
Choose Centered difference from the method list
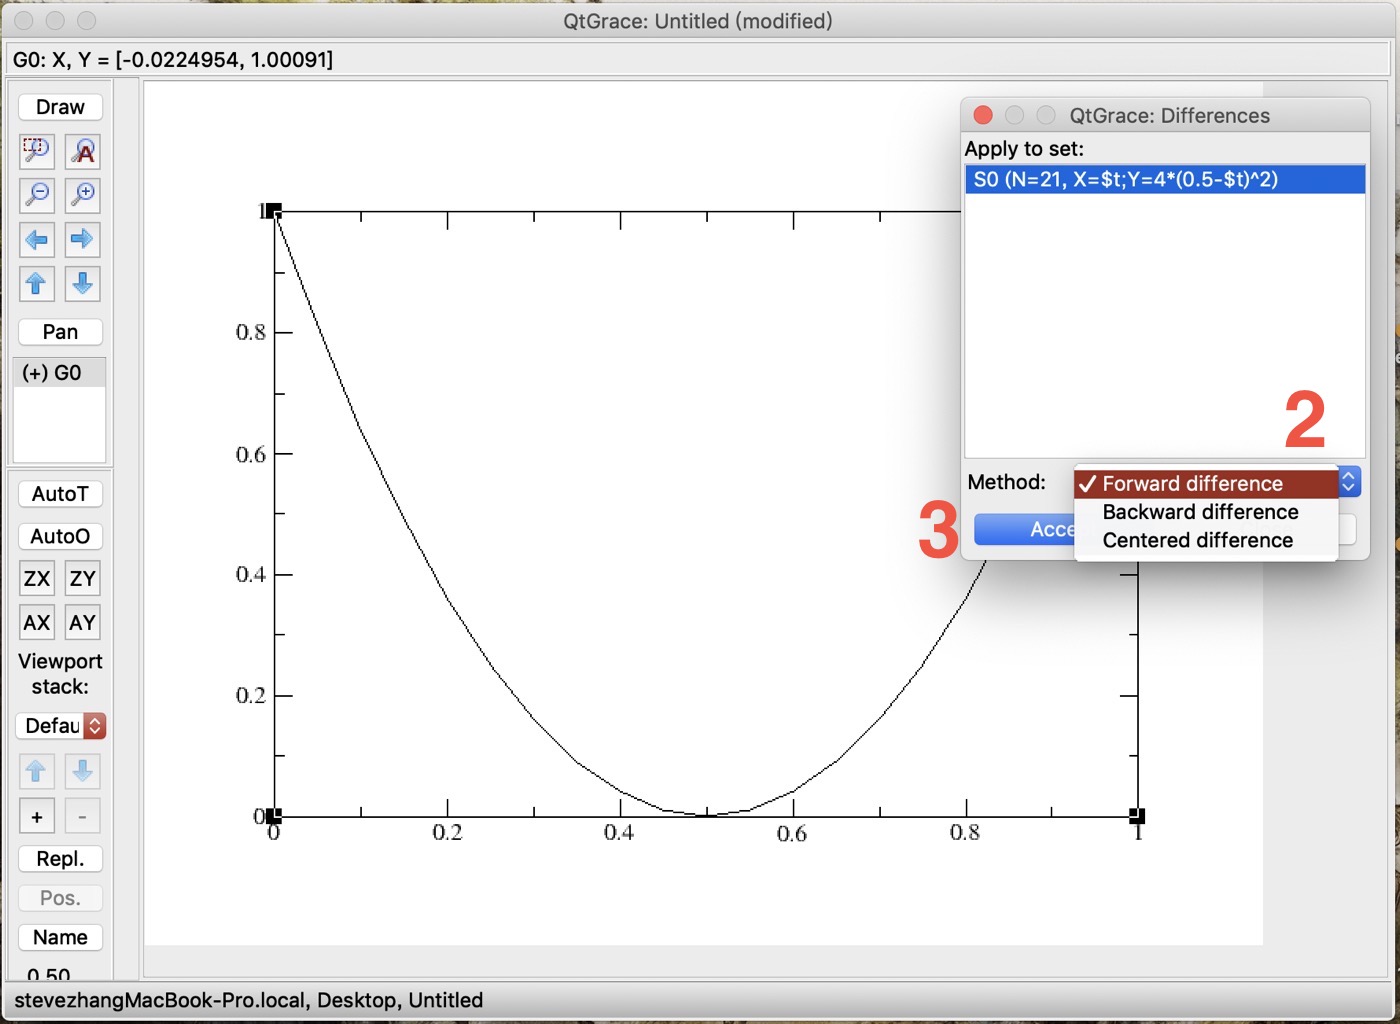[1197, 540]
